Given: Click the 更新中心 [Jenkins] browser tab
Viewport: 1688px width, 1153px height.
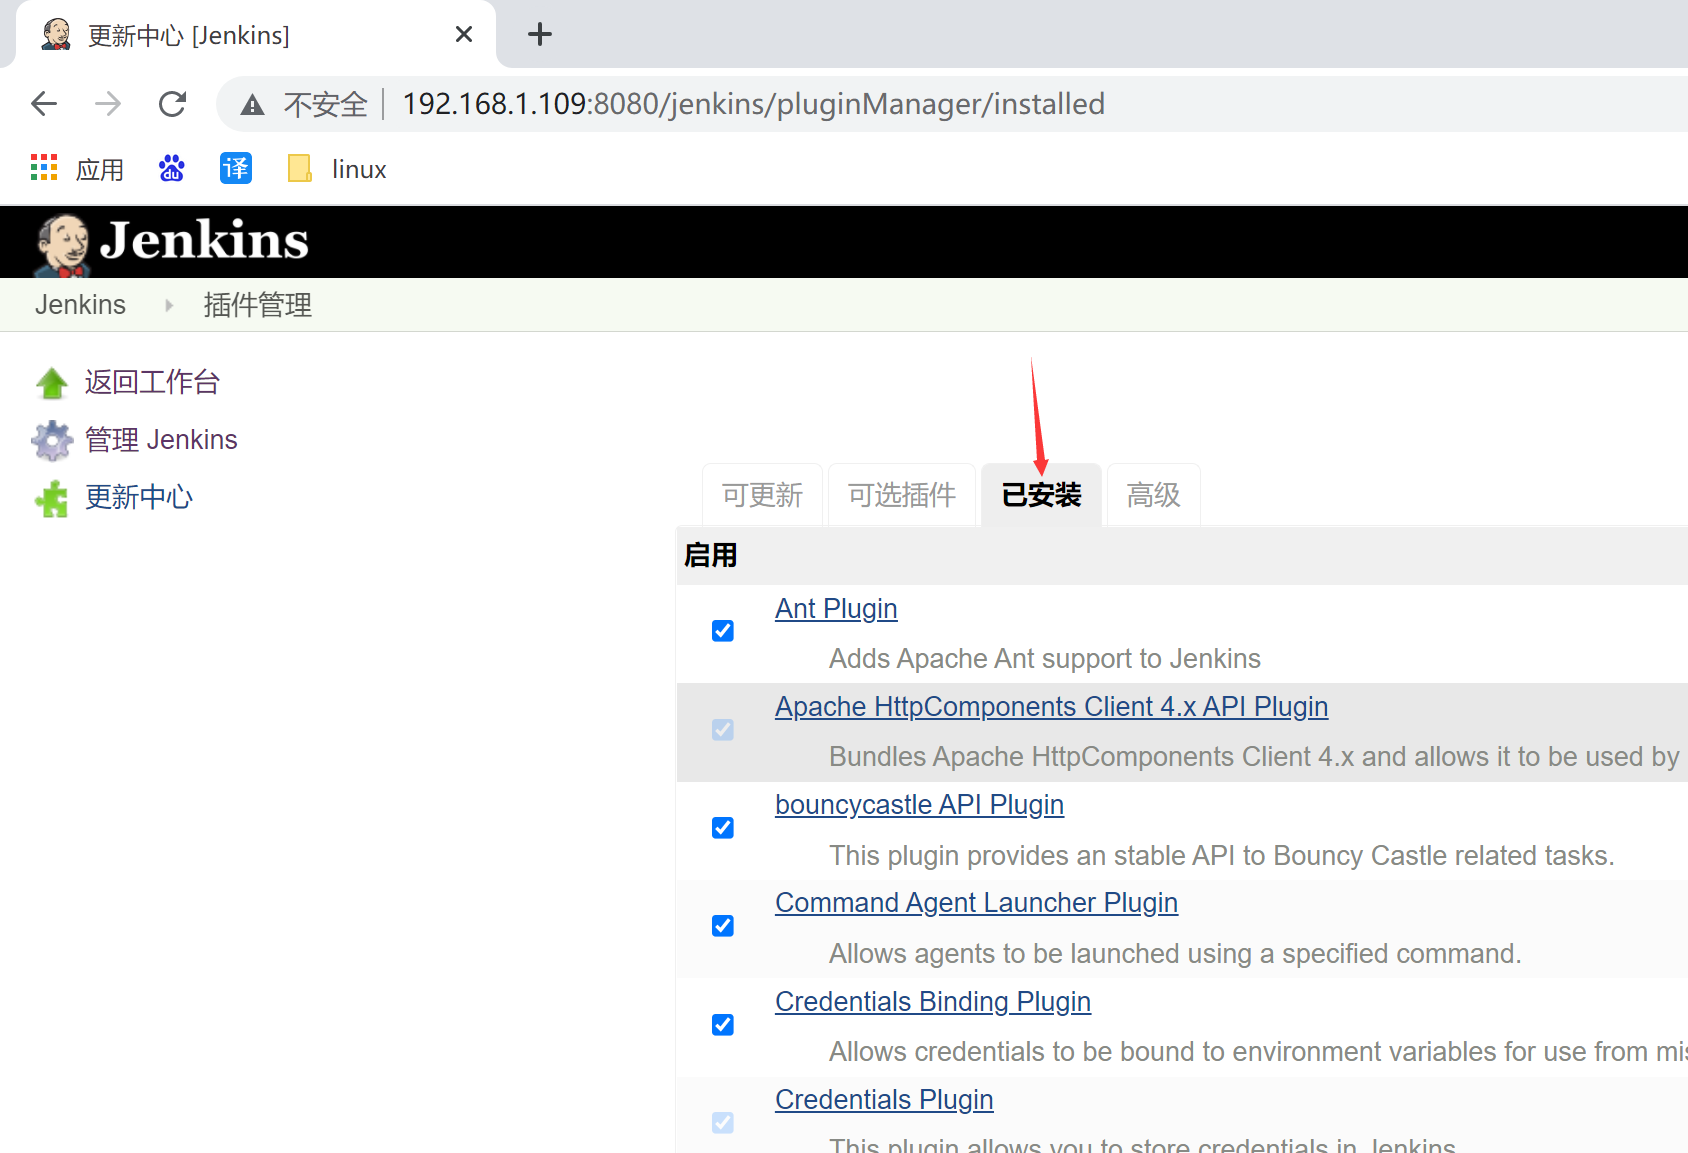Looking at the screenshot, I should coord(256,35).
